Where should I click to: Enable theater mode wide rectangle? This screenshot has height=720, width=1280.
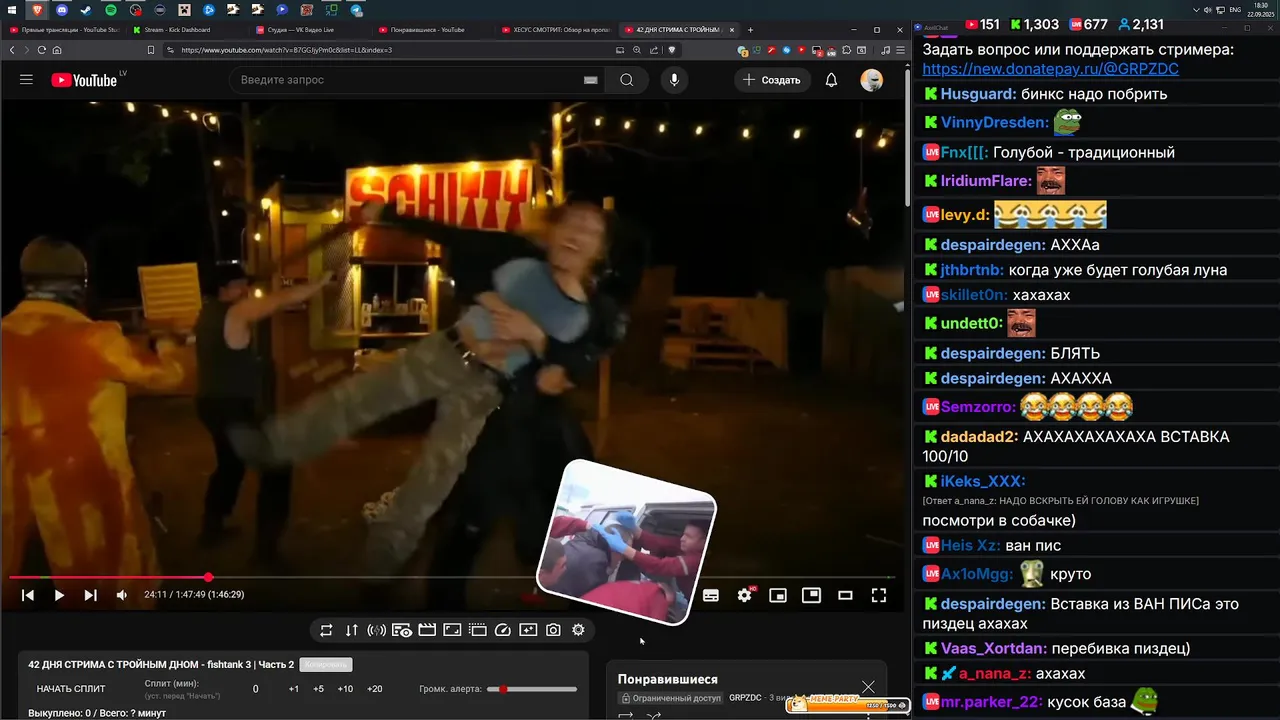click(x=845, y=595)
